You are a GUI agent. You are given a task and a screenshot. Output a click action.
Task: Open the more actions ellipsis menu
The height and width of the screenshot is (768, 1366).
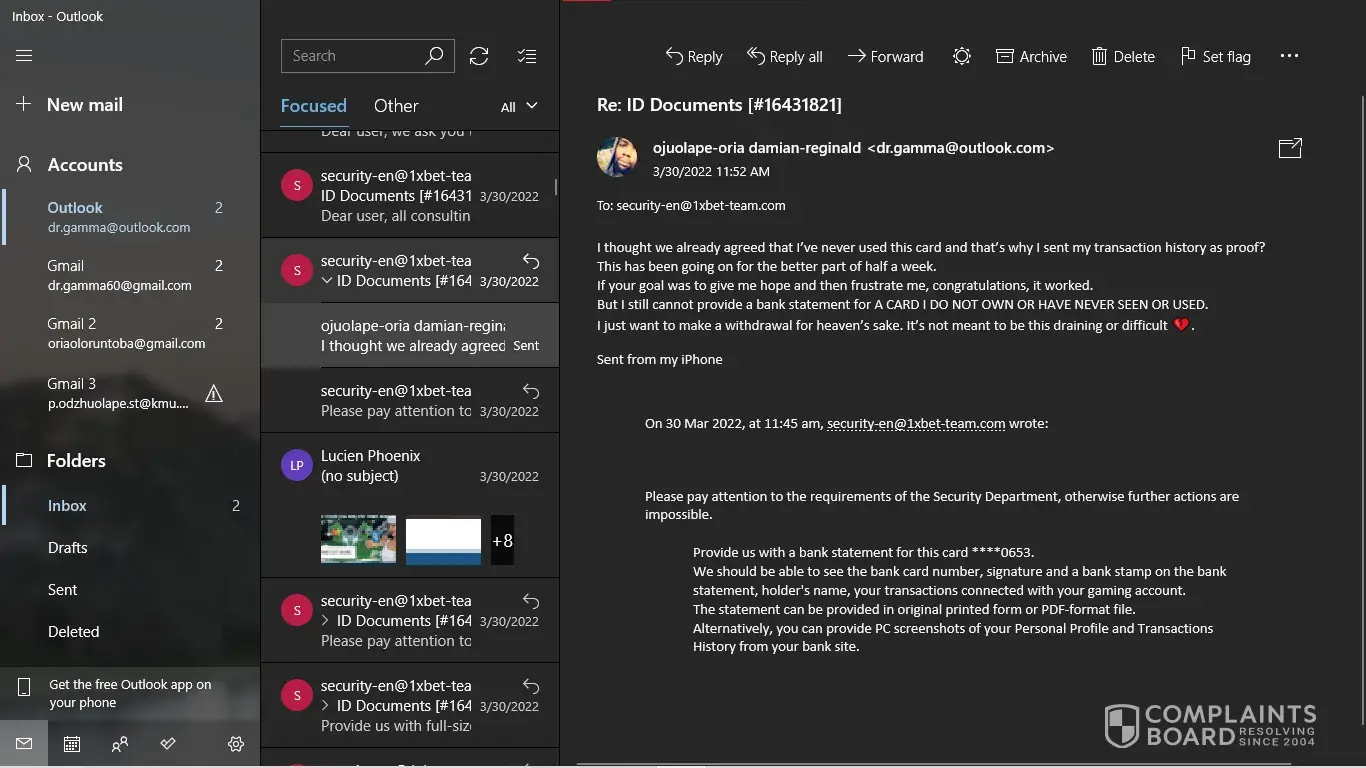[x=1289, y=57]
